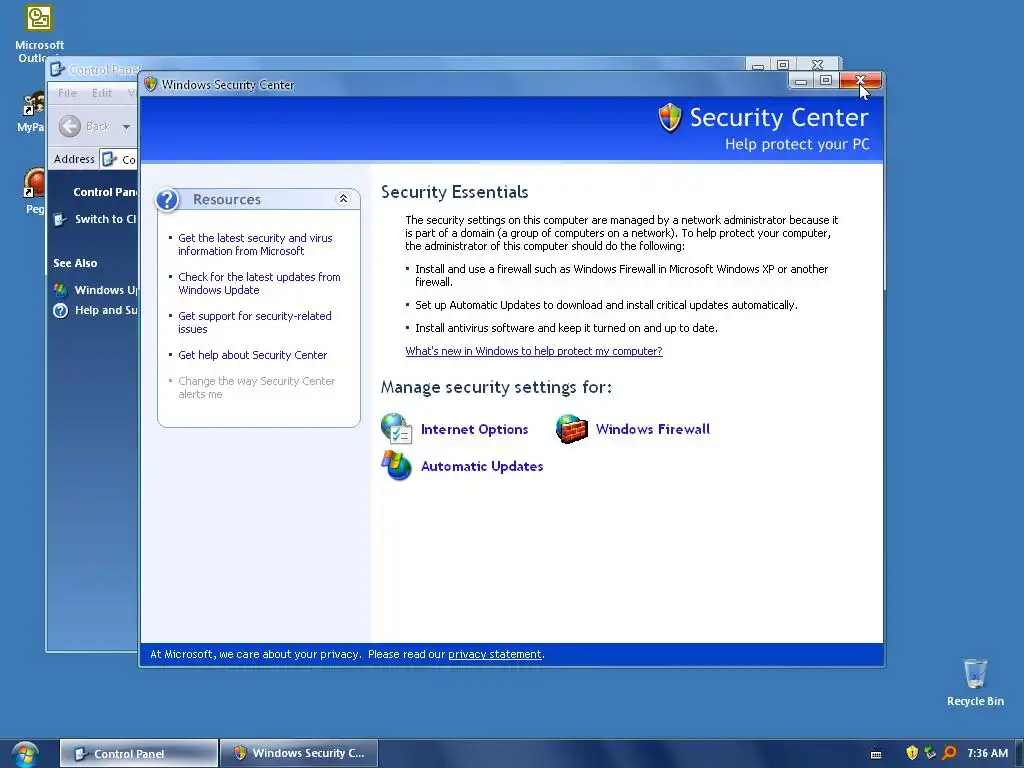Click the Start orb button
Viewport: 1024px width, 768px height.
(25, 754)
